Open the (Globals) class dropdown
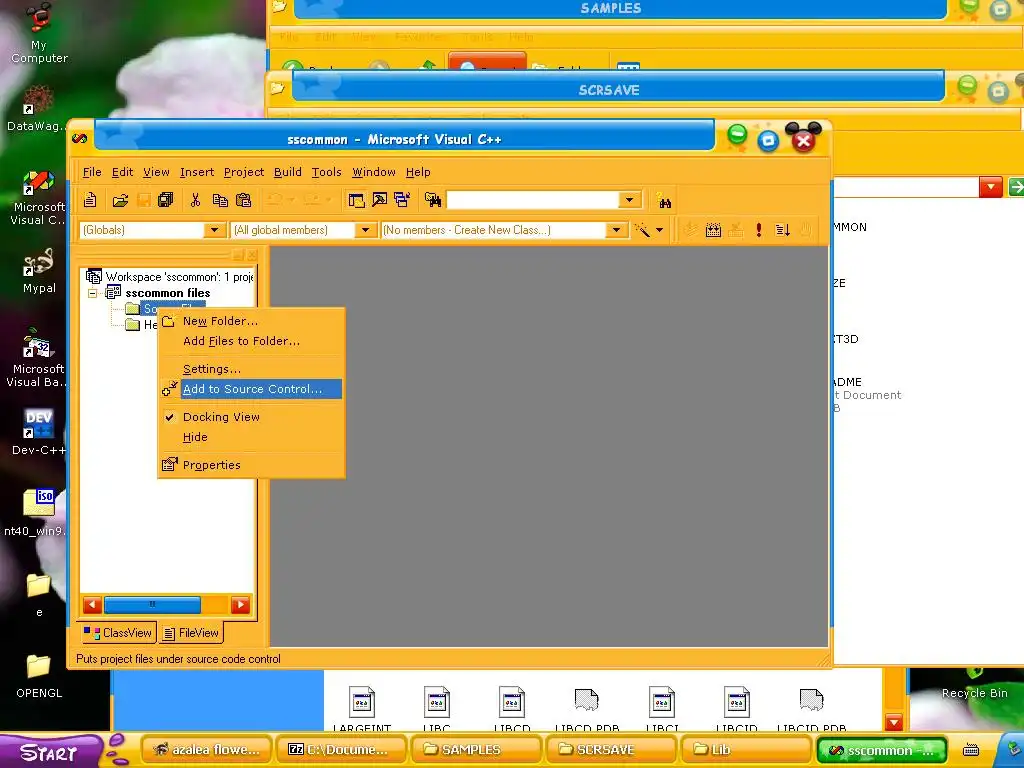Viewport: 1024px width, 768px height. (214, 230)
